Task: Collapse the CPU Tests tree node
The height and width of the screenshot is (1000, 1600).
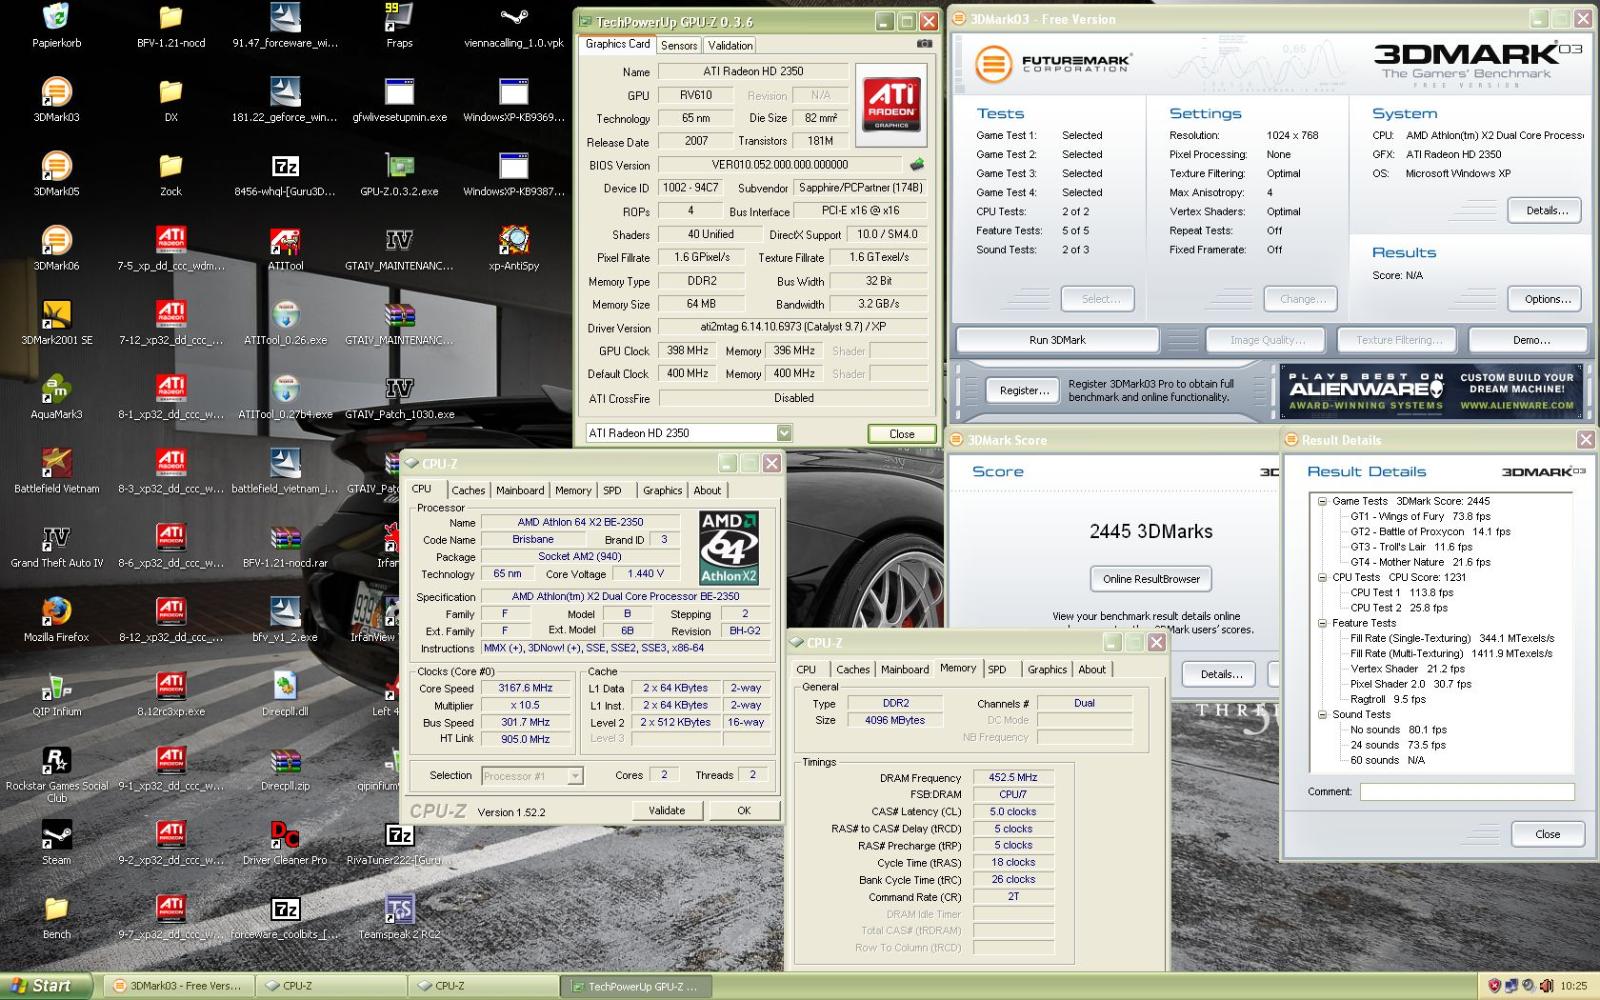Action: [1322, 577]
